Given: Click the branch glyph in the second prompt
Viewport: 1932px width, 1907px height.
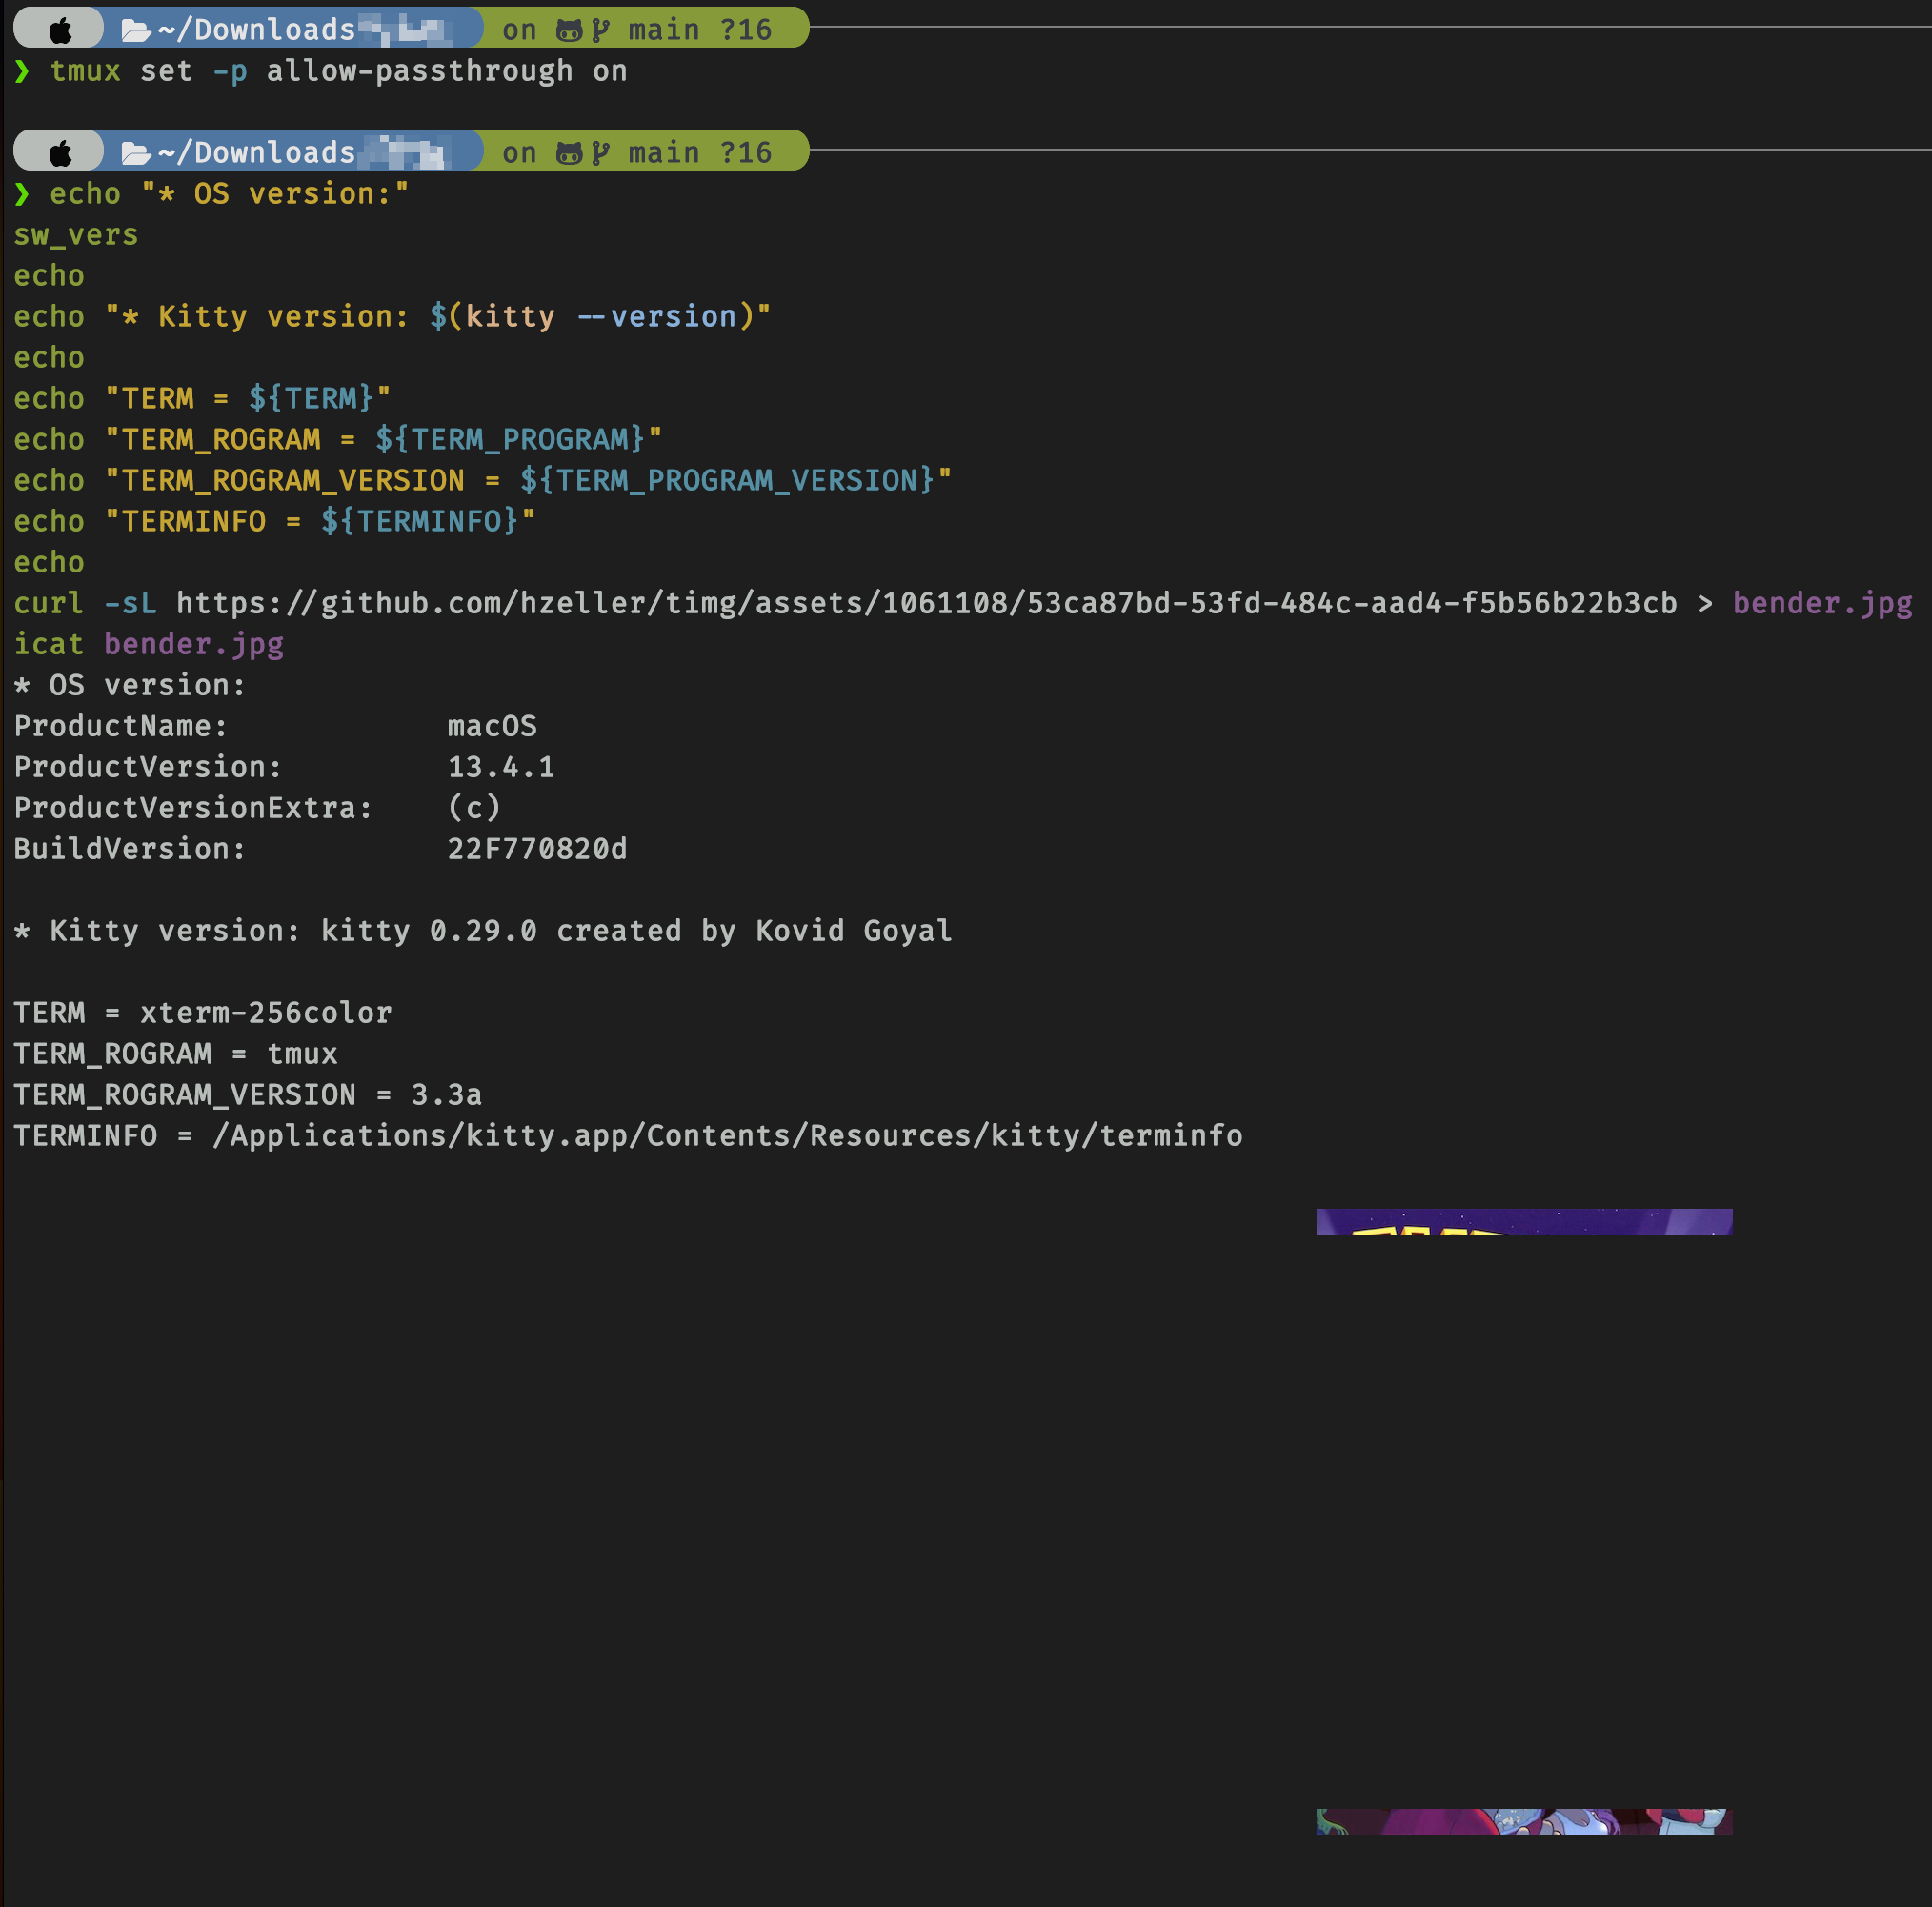Looking at the screenshot, I should pos(601,151).
